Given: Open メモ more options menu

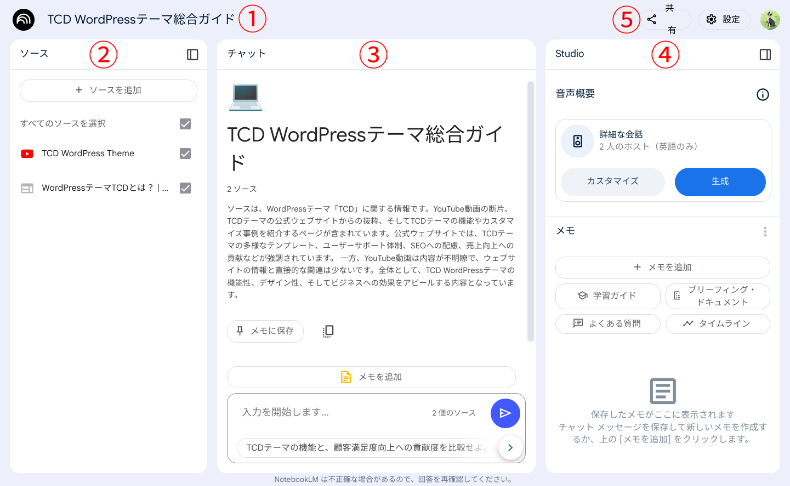Looking at the screenshot, I should pyautogui.click(x=765, y=232).
